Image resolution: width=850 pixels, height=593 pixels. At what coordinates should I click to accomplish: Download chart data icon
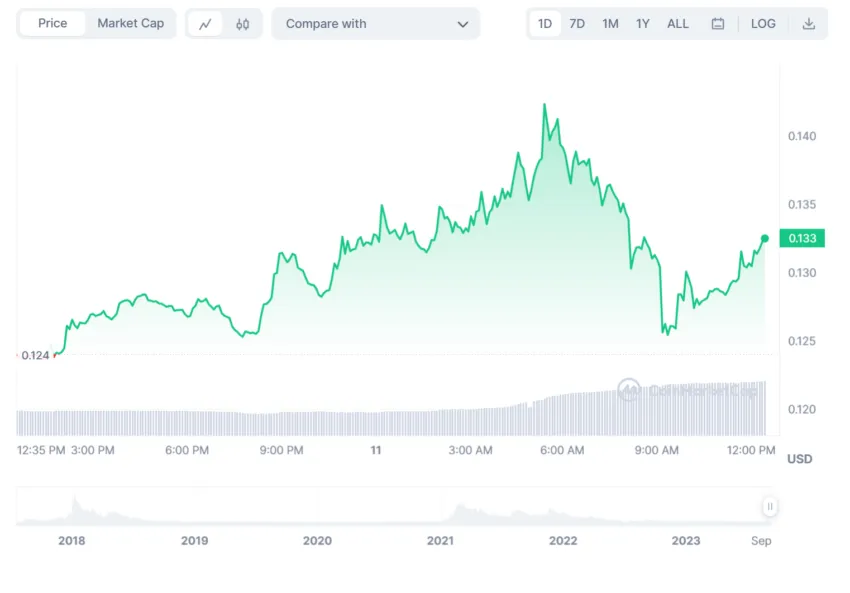point(808,24)
